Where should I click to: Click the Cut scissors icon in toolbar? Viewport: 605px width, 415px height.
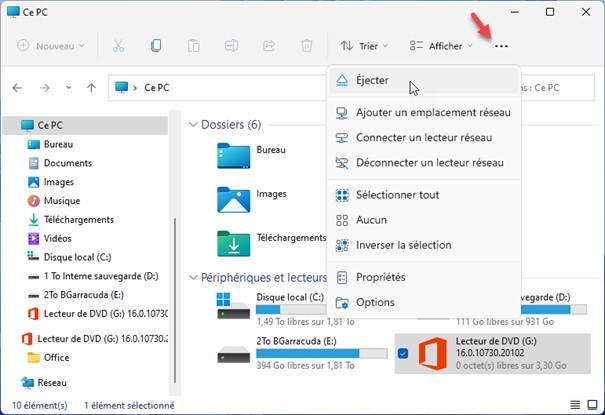(118, 46)
